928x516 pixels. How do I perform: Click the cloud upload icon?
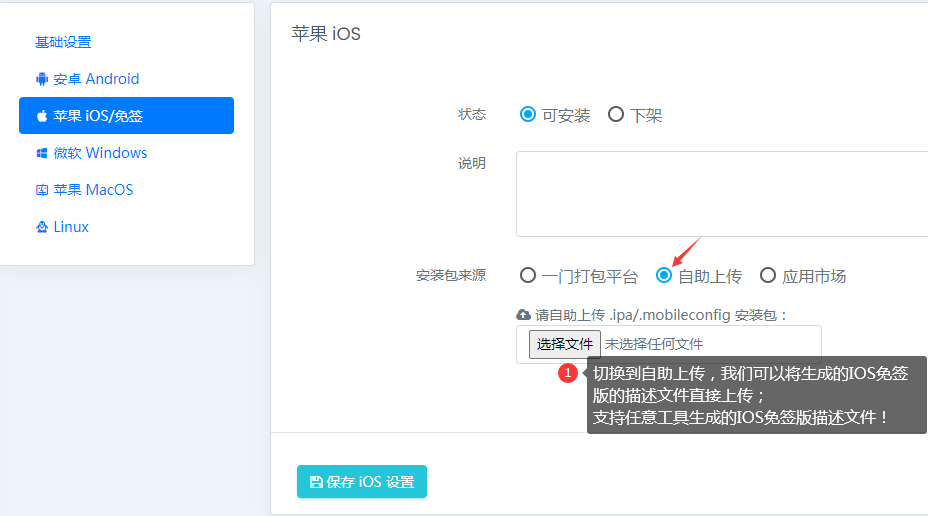(523, 315)
